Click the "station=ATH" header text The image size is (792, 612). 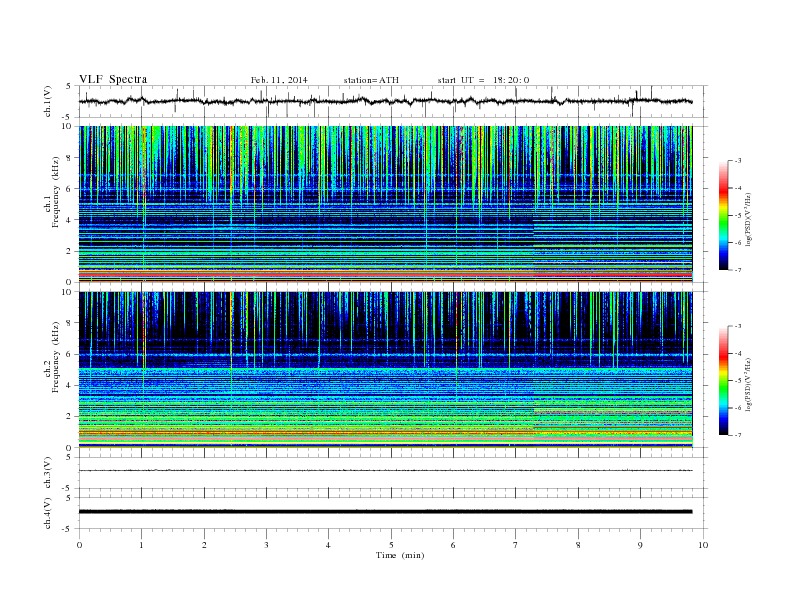tap(371, 80)
